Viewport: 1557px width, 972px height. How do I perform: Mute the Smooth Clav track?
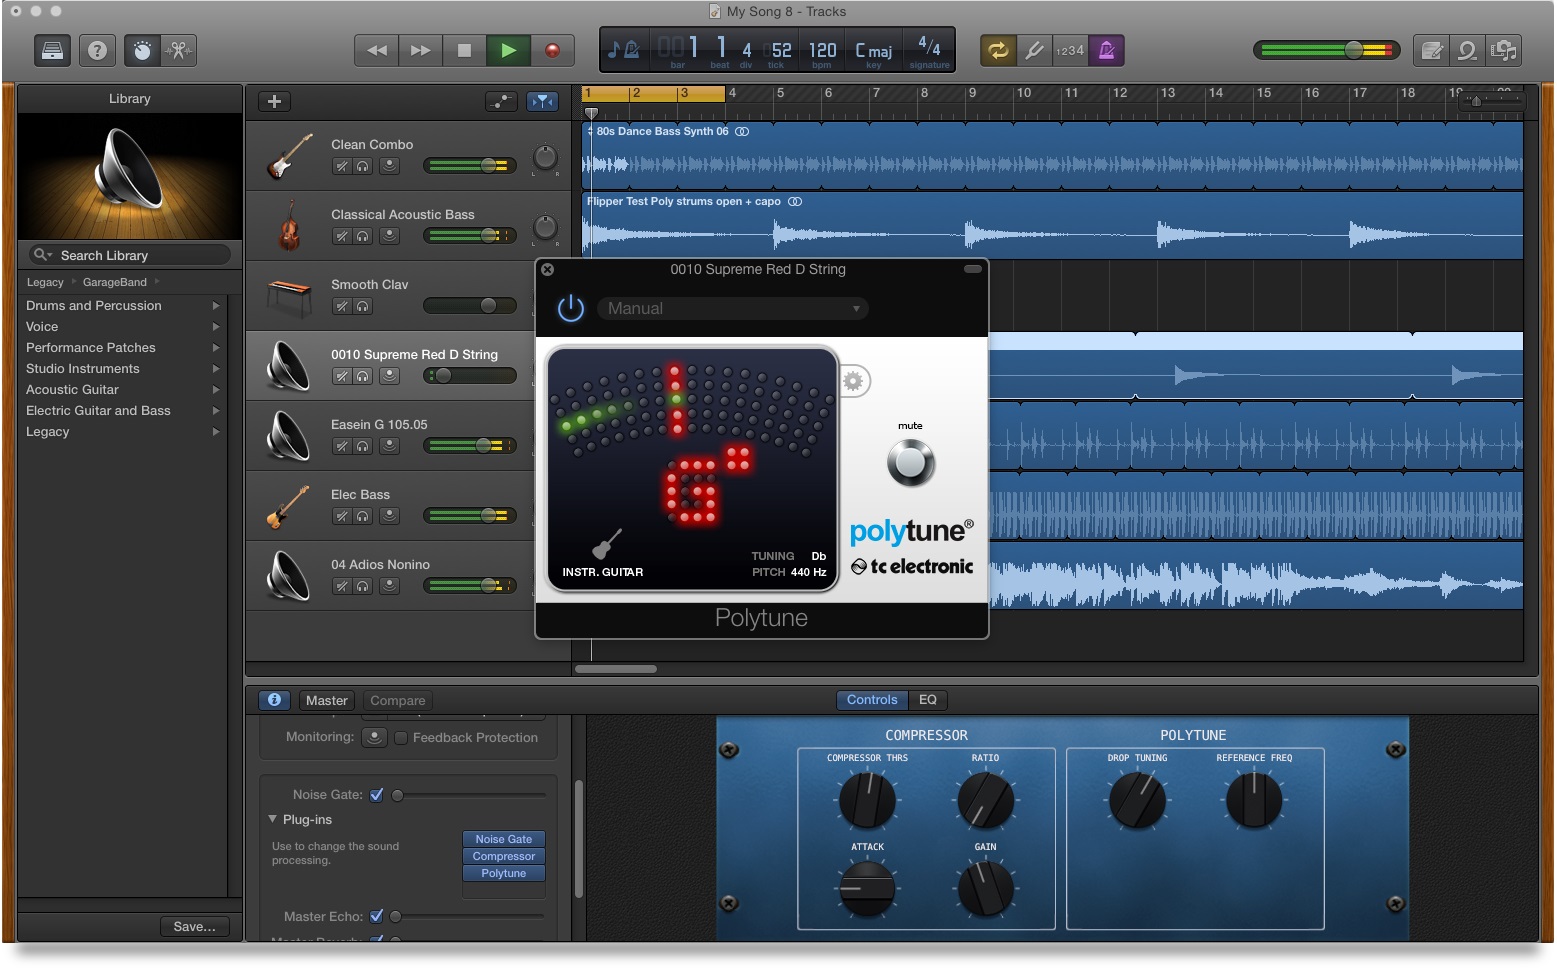coord(341,306)
